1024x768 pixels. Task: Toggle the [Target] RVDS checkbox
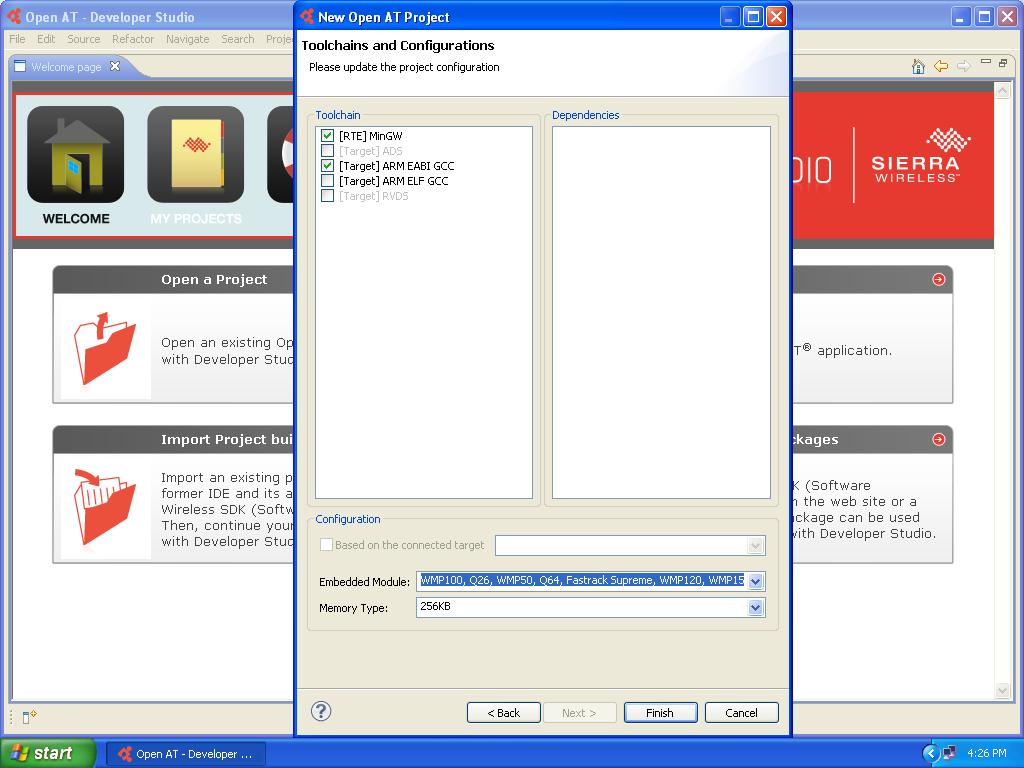pos(328,196)
